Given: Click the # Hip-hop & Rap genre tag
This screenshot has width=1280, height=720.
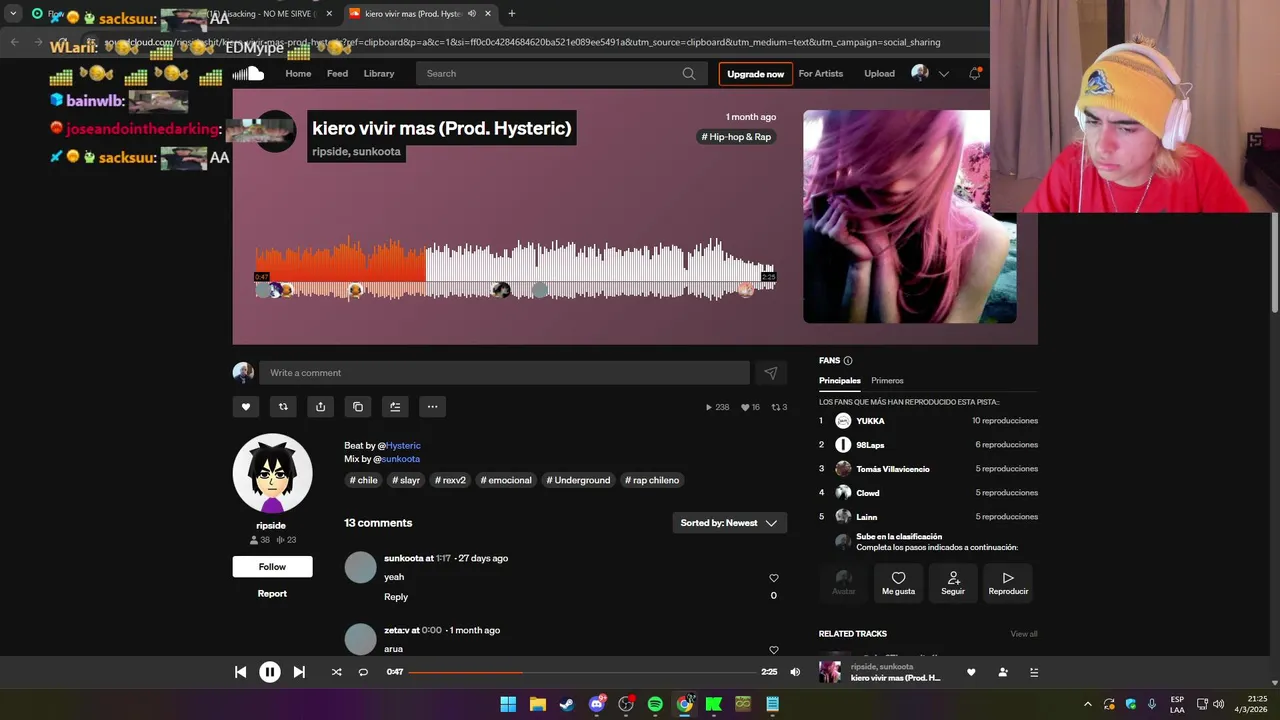Looking at the screenshot, I should click(x=736, y=137).
